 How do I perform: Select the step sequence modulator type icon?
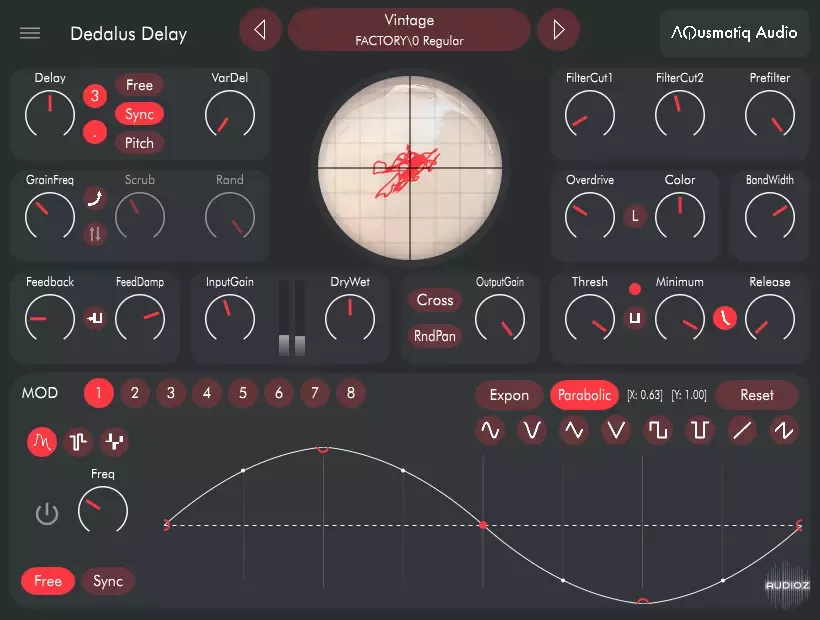click(x=78, y=442)
